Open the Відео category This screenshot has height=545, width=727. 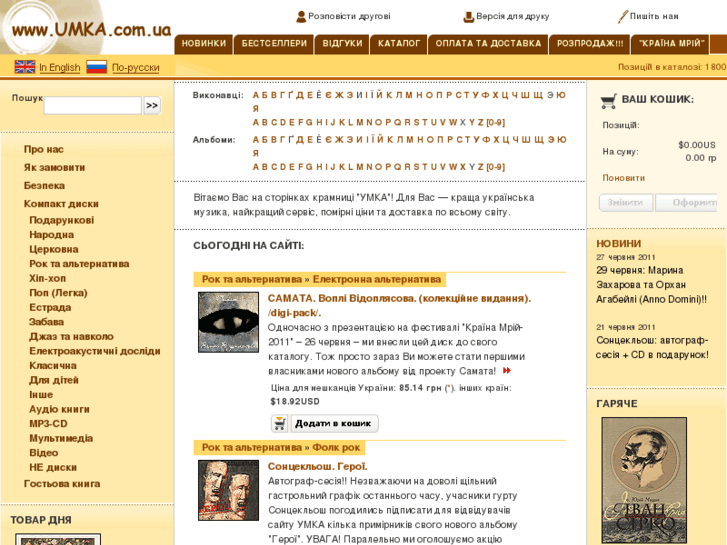[x=44, y=453]
